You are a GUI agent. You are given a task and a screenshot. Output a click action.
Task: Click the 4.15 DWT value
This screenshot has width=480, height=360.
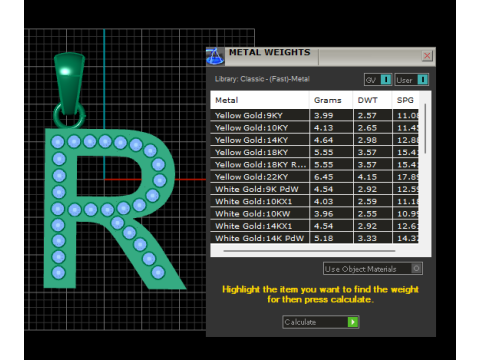pyautogui.click(x=367, y=177)
